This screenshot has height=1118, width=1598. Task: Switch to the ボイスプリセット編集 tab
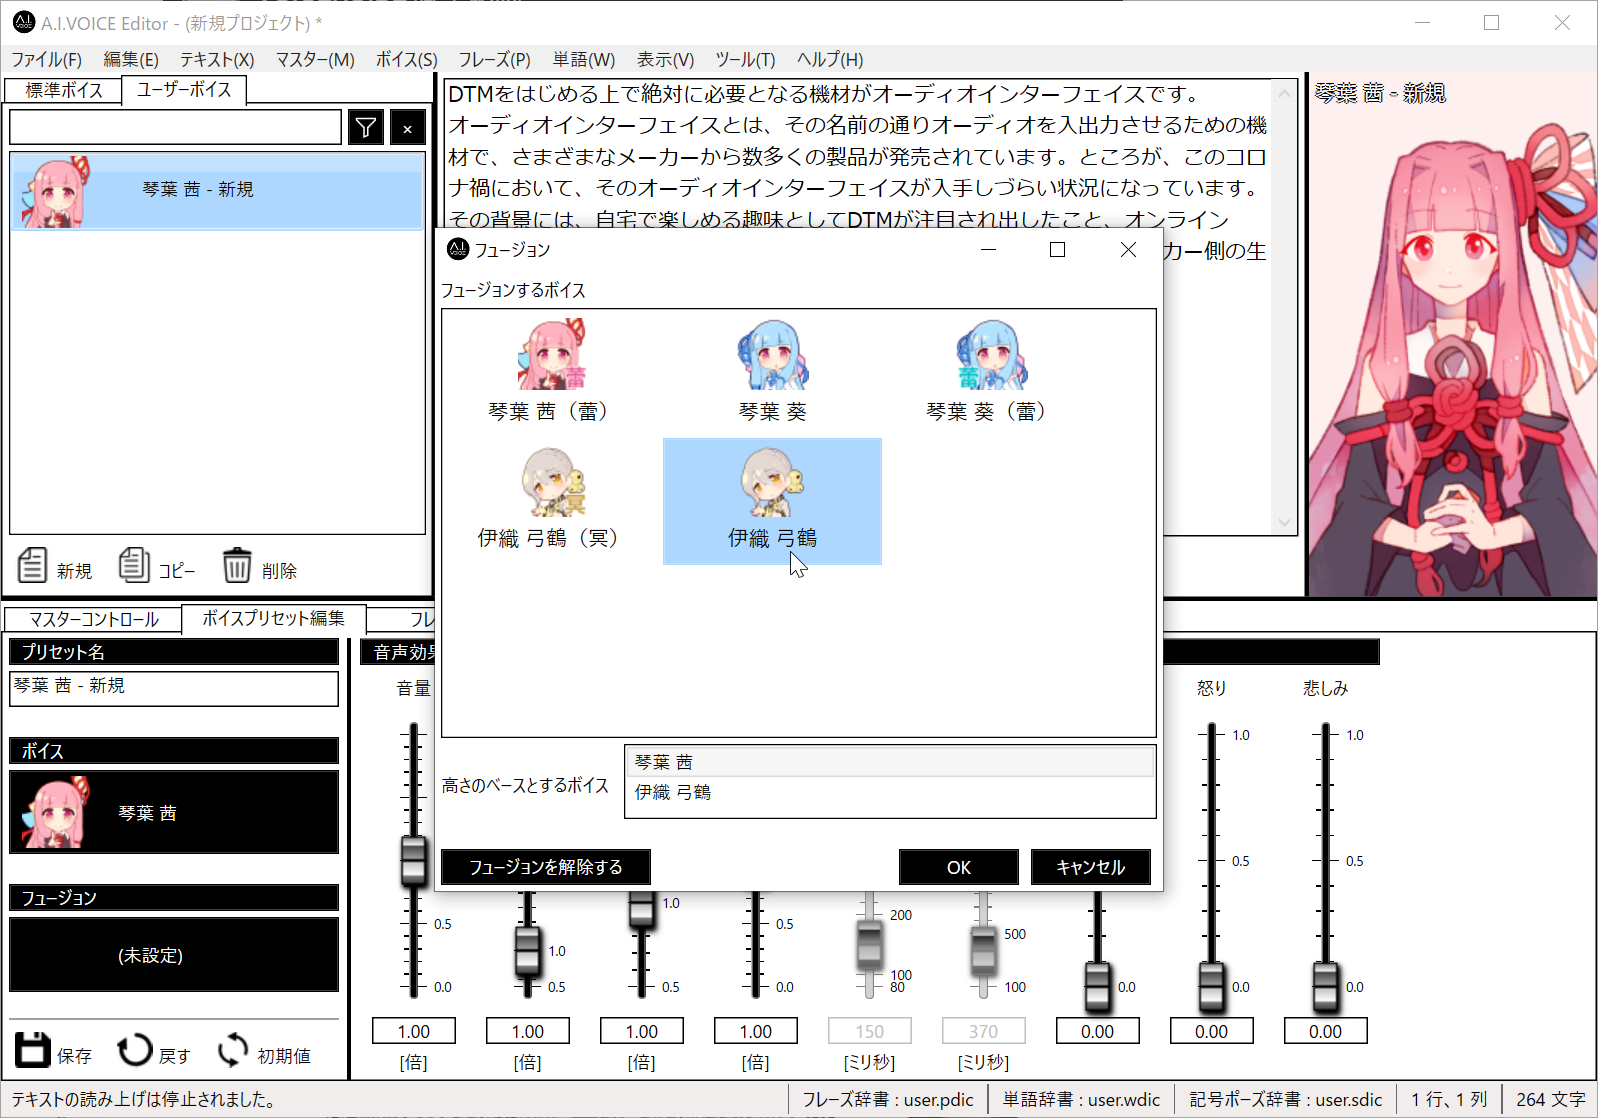pyautogui.click(x=273, y=618)
